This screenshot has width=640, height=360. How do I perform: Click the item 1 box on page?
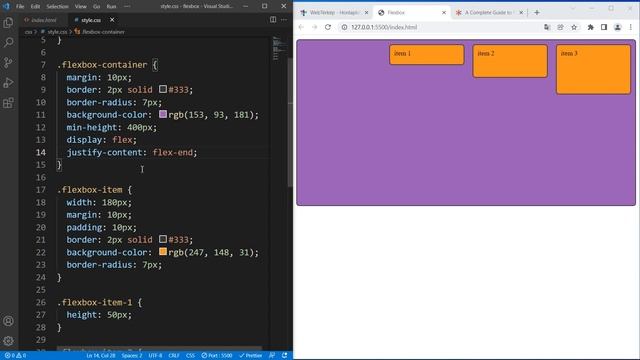pos(427,55)
